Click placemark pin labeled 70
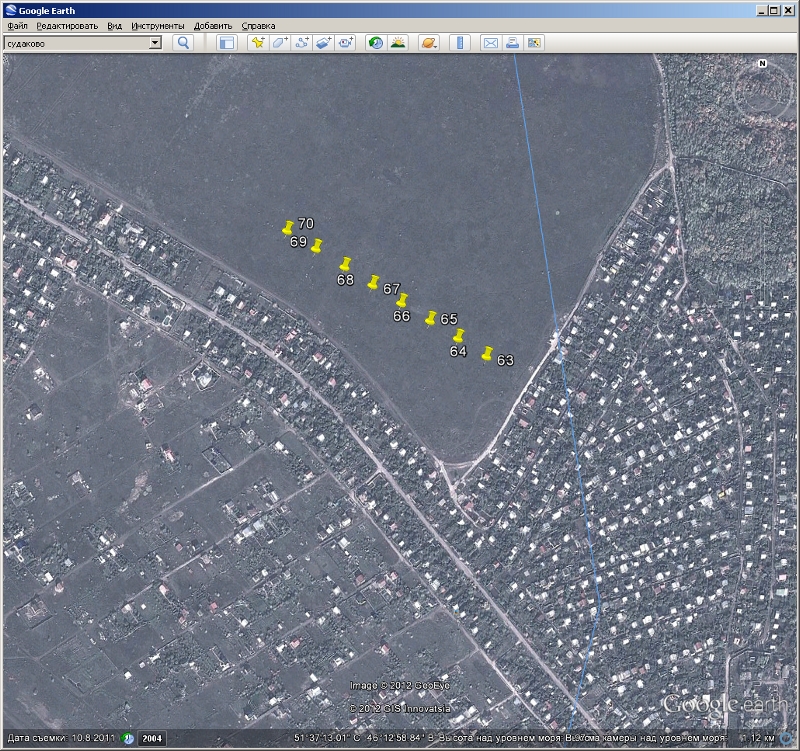The image size is (800, 751). click(x=287, y=228)
